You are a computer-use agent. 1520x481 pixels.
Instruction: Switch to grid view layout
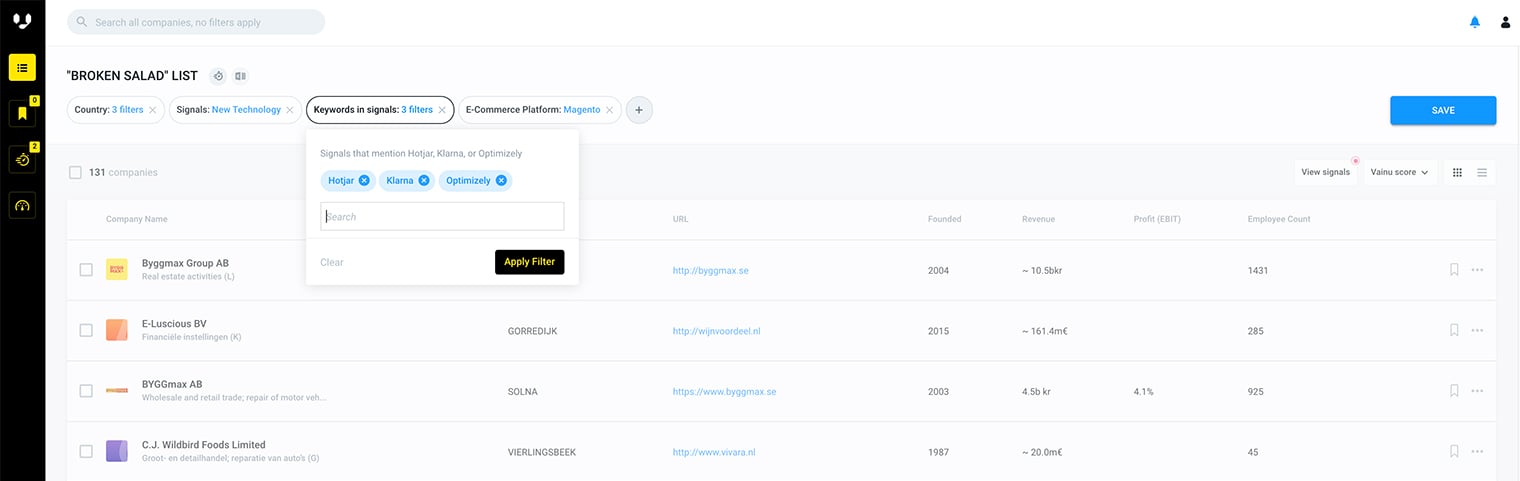1457,172
